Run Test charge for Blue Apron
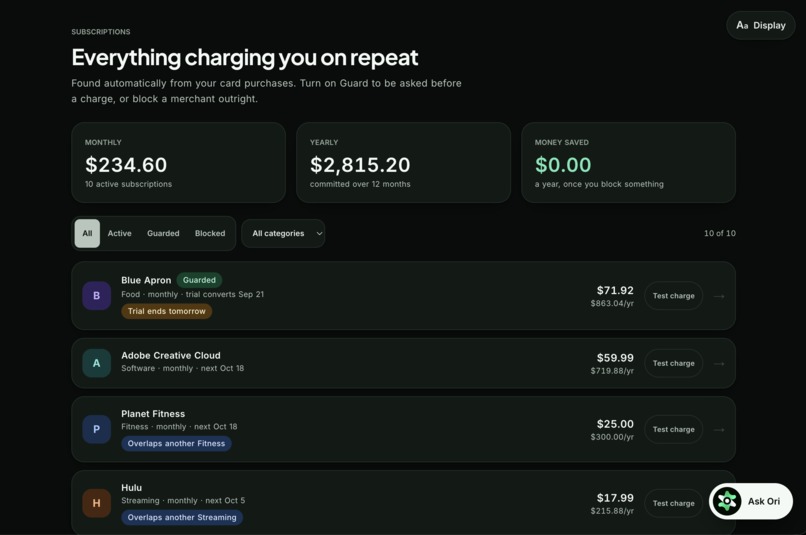This screenshot has height=535, width=806. tap(673, 296)
